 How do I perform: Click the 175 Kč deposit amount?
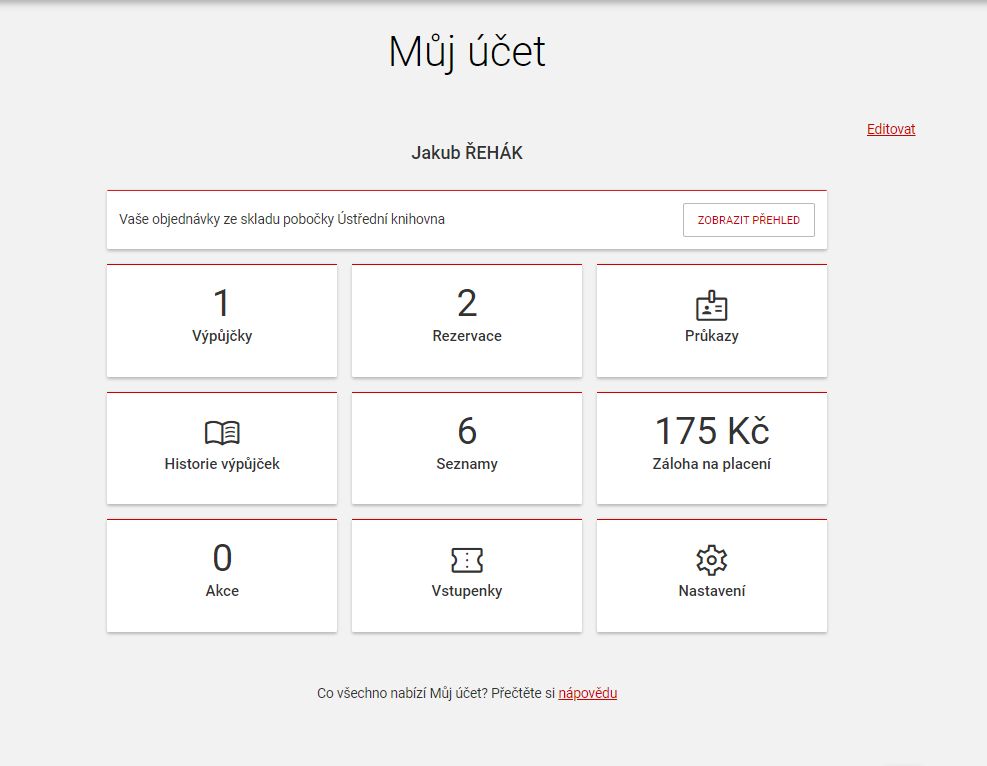coord(711,431)
